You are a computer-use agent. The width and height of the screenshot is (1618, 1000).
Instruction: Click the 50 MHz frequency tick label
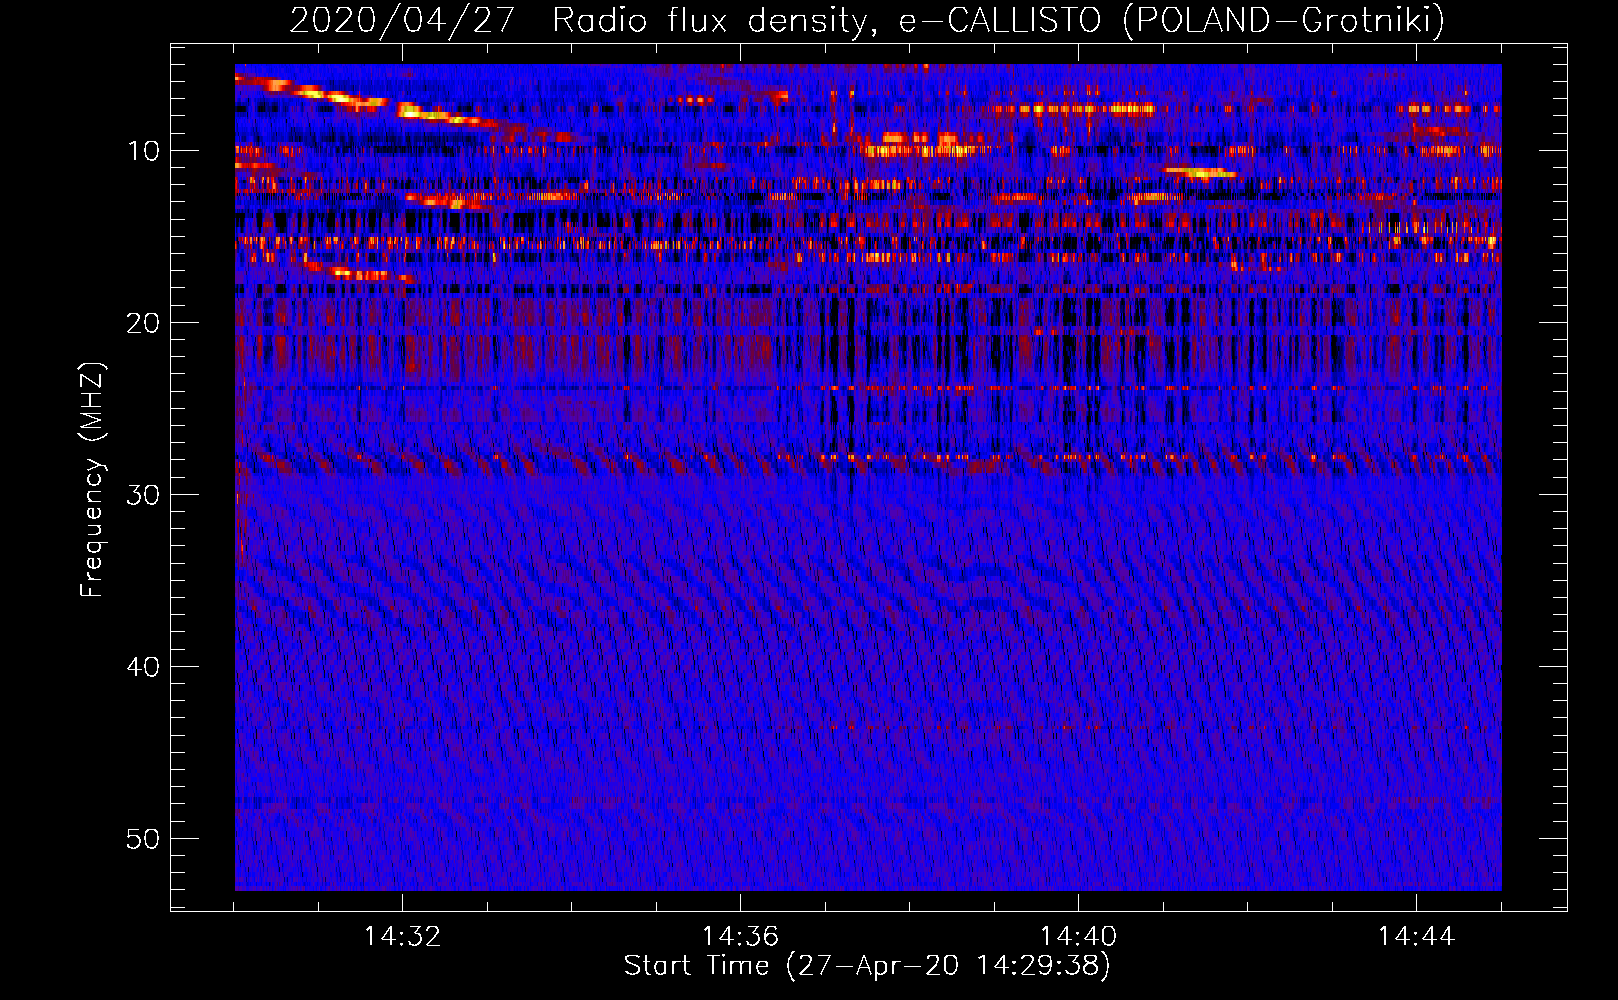(x=144, y=839)
